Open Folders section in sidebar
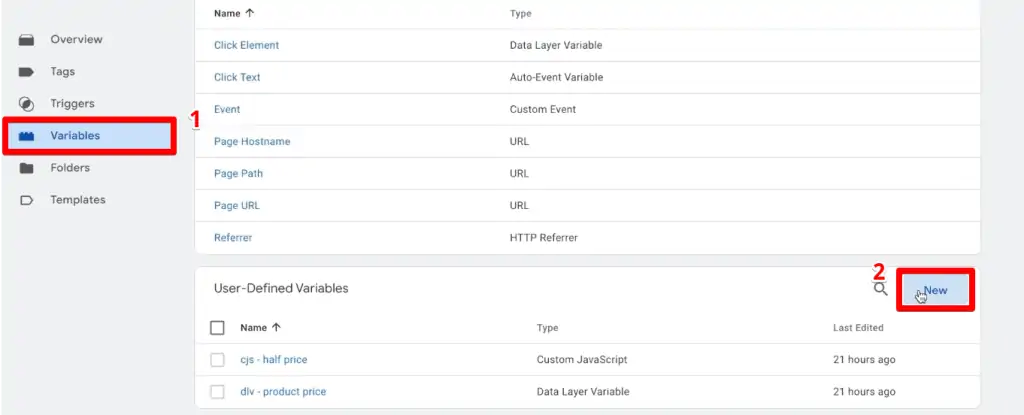Viewport: 1024px width, 415px height. (70, 167)
